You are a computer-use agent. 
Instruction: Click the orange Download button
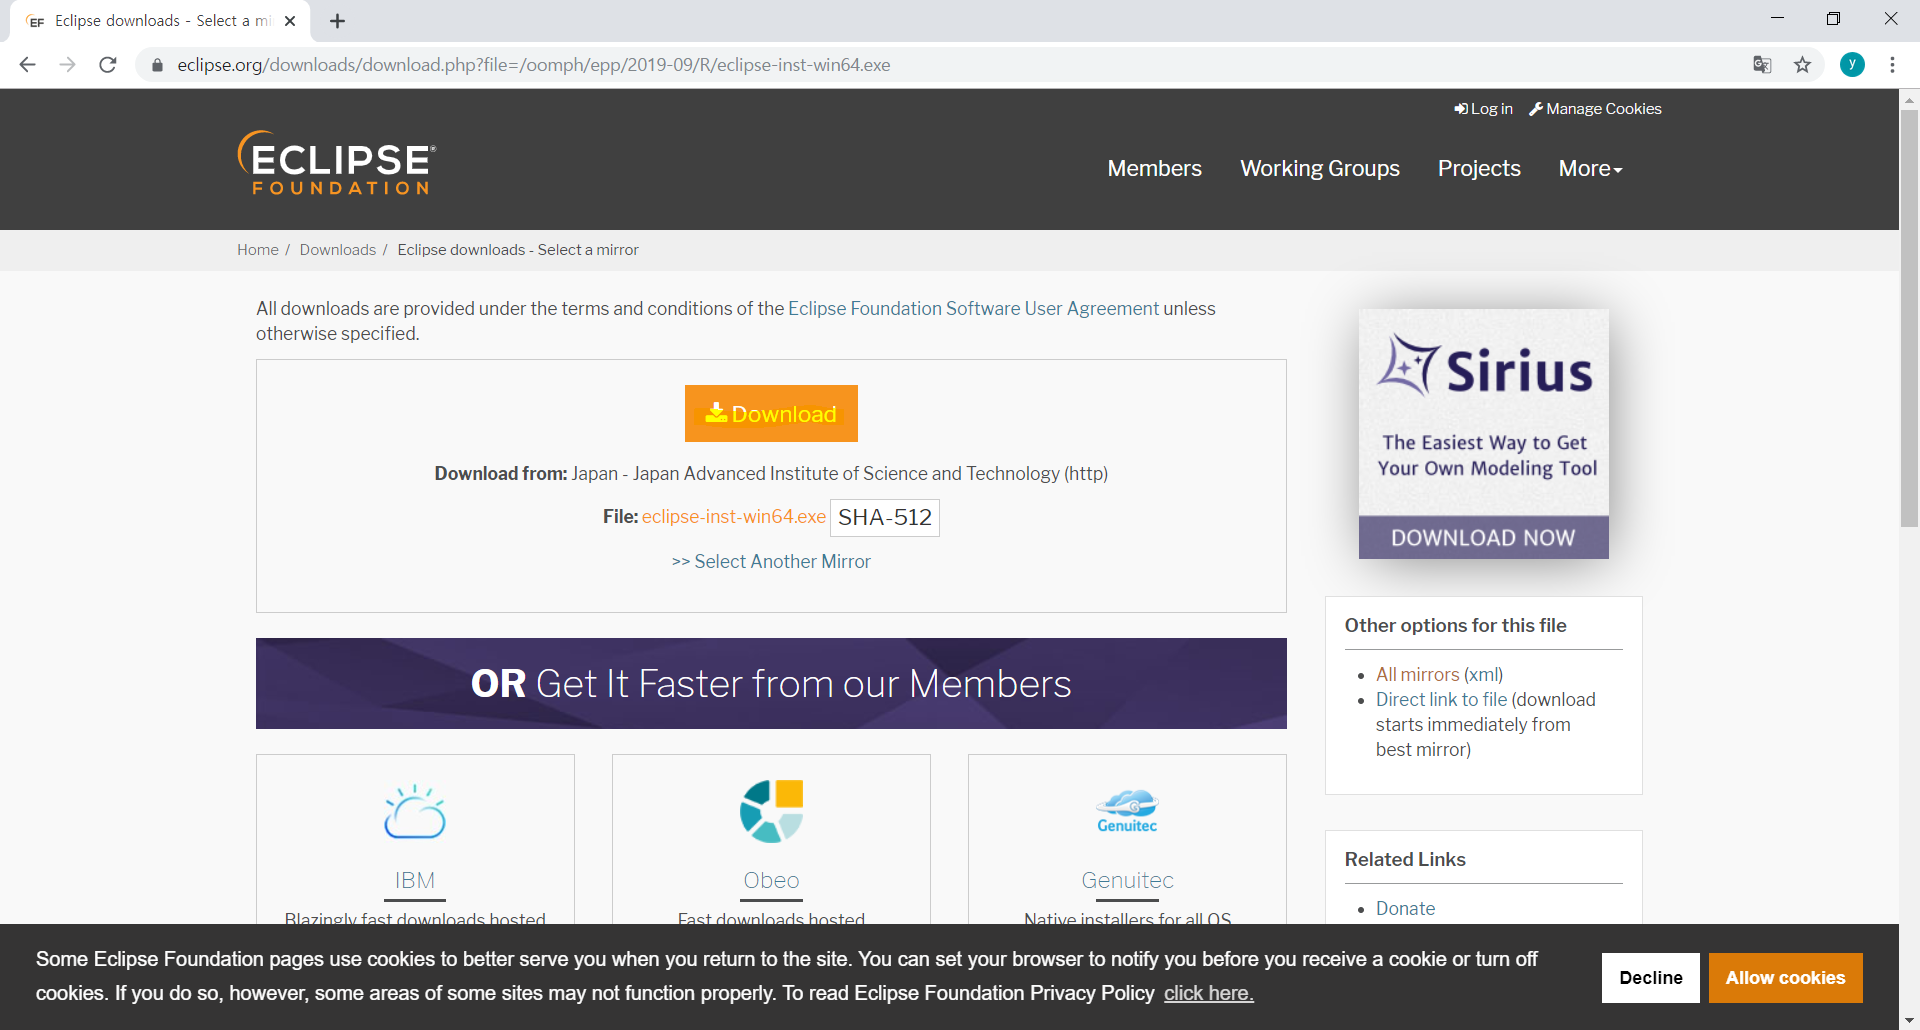pos(771,413)
